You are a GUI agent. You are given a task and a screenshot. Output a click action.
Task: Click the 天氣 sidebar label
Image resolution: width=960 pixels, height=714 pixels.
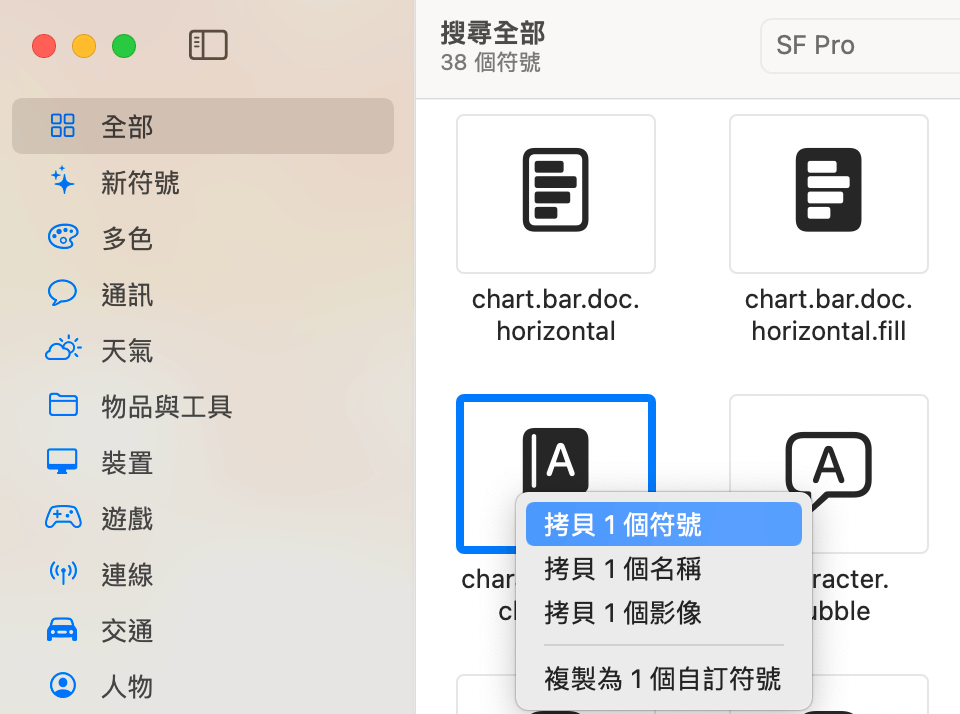click(127, 351)
